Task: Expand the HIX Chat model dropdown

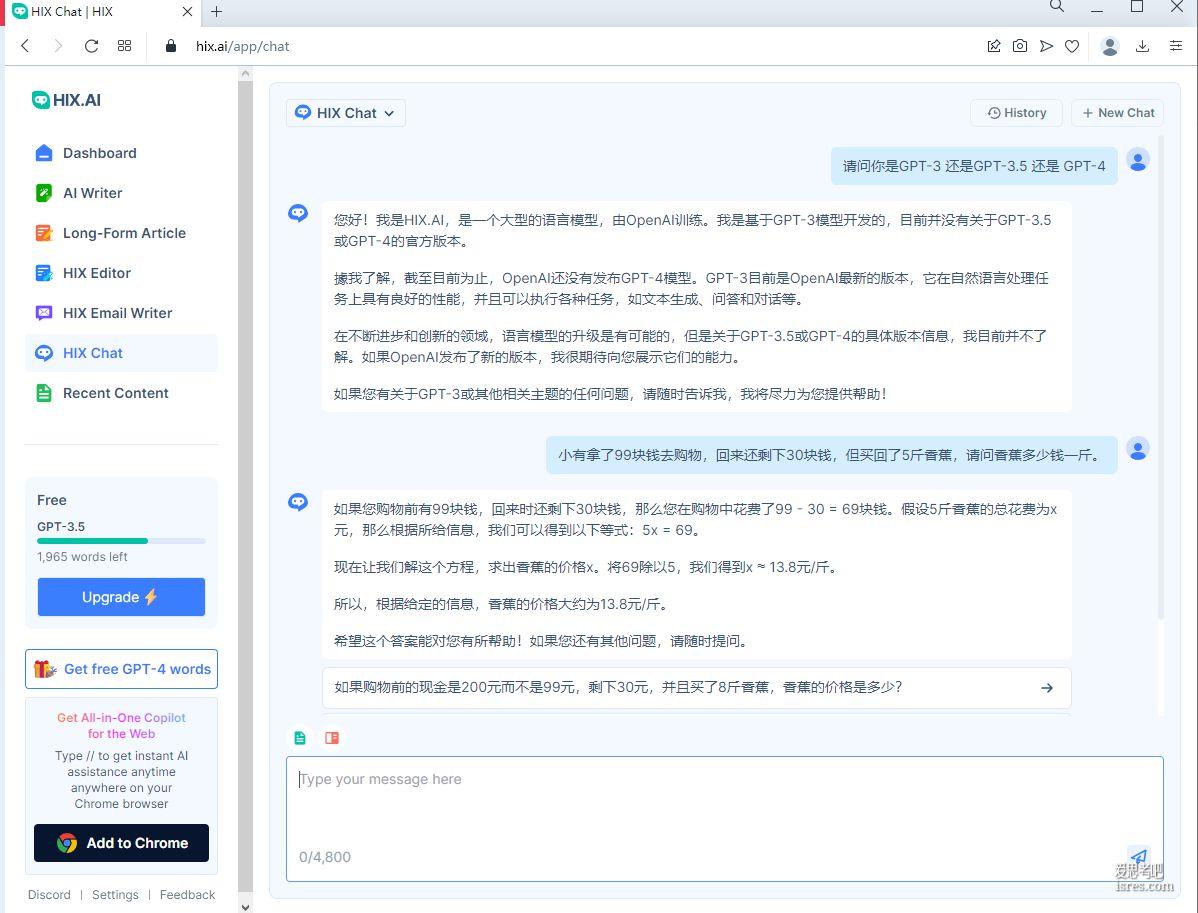Action: point(345,113)
